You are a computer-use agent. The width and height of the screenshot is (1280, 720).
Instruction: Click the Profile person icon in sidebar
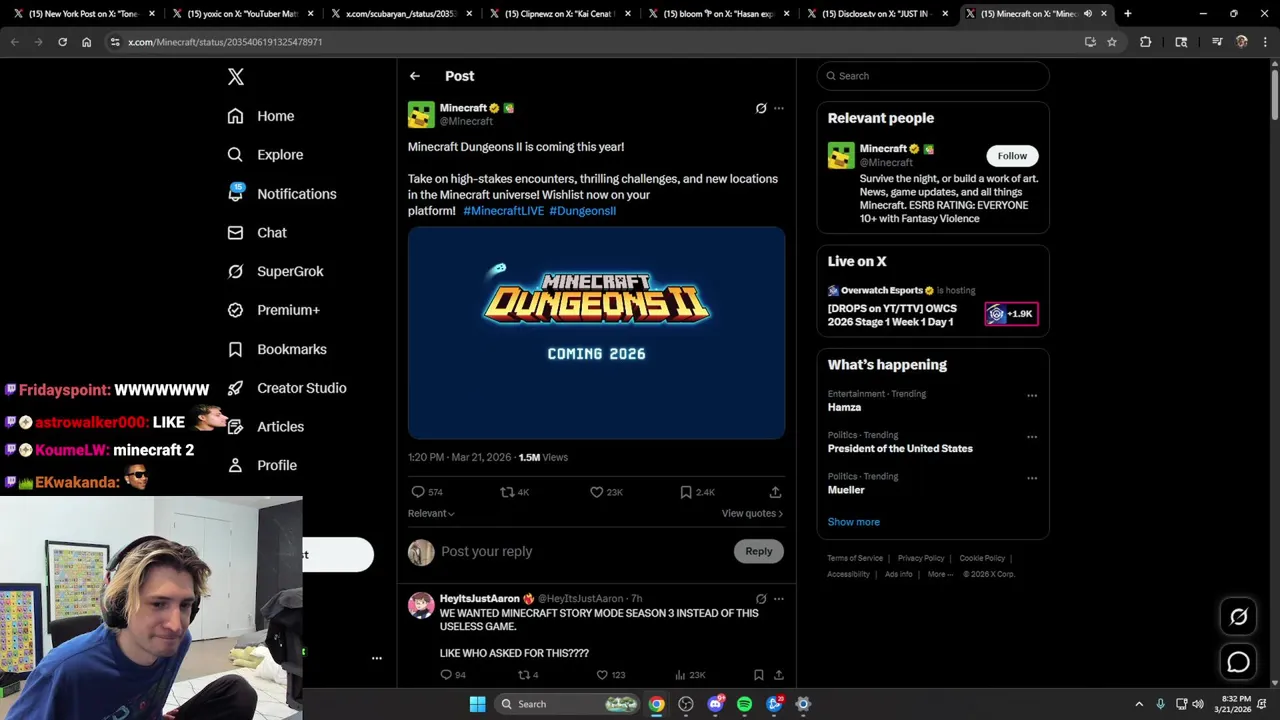[x=235, y=465]
